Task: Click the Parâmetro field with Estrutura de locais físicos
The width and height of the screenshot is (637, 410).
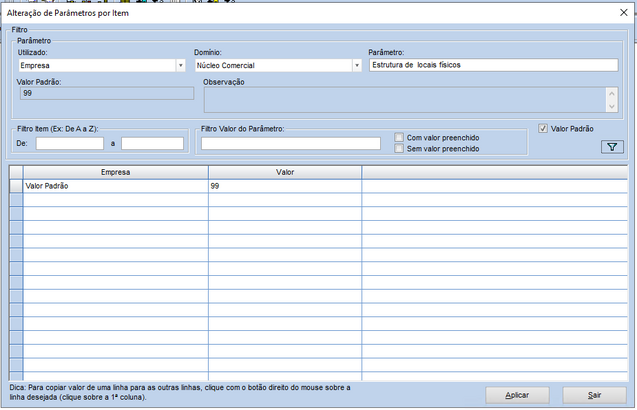Action: coord(493,65)
